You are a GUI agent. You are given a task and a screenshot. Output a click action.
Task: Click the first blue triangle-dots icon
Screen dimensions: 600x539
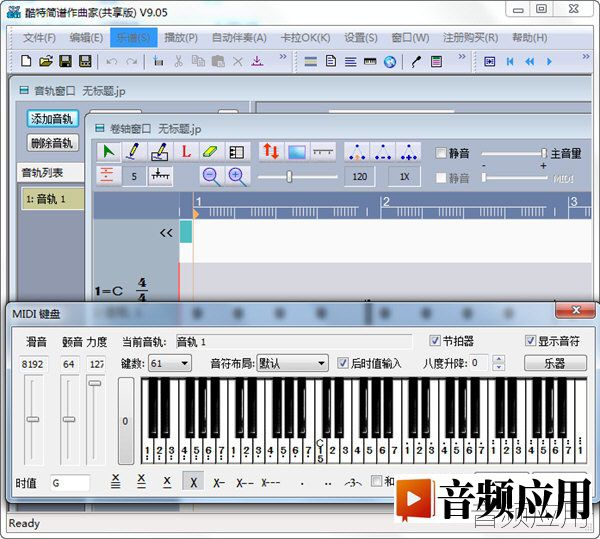point(356,152)
